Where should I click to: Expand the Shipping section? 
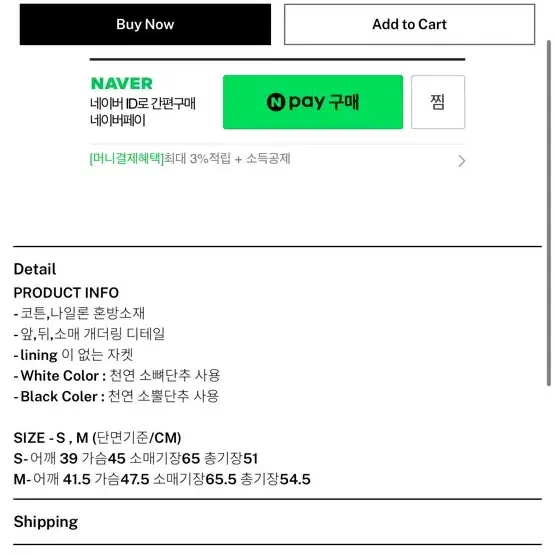point(46,522)
